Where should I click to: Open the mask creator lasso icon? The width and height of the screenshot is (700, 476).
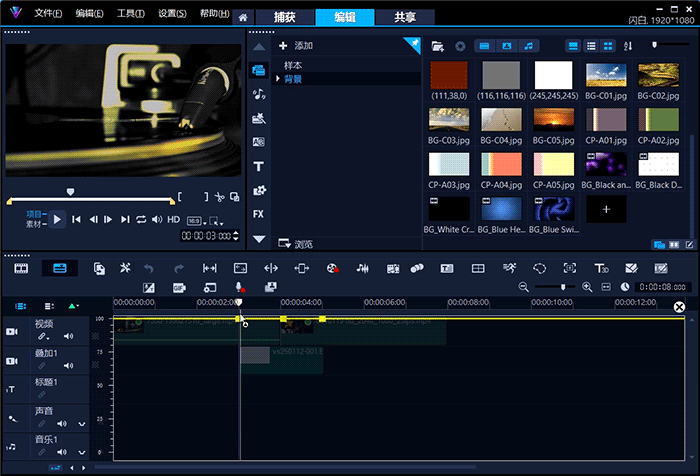click(539, 268)
